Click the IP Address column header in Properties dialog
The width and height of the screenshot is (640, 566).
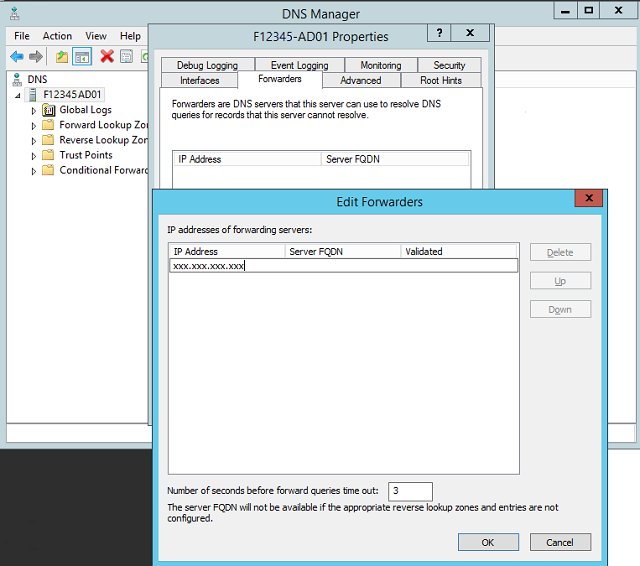click(247, 159)
